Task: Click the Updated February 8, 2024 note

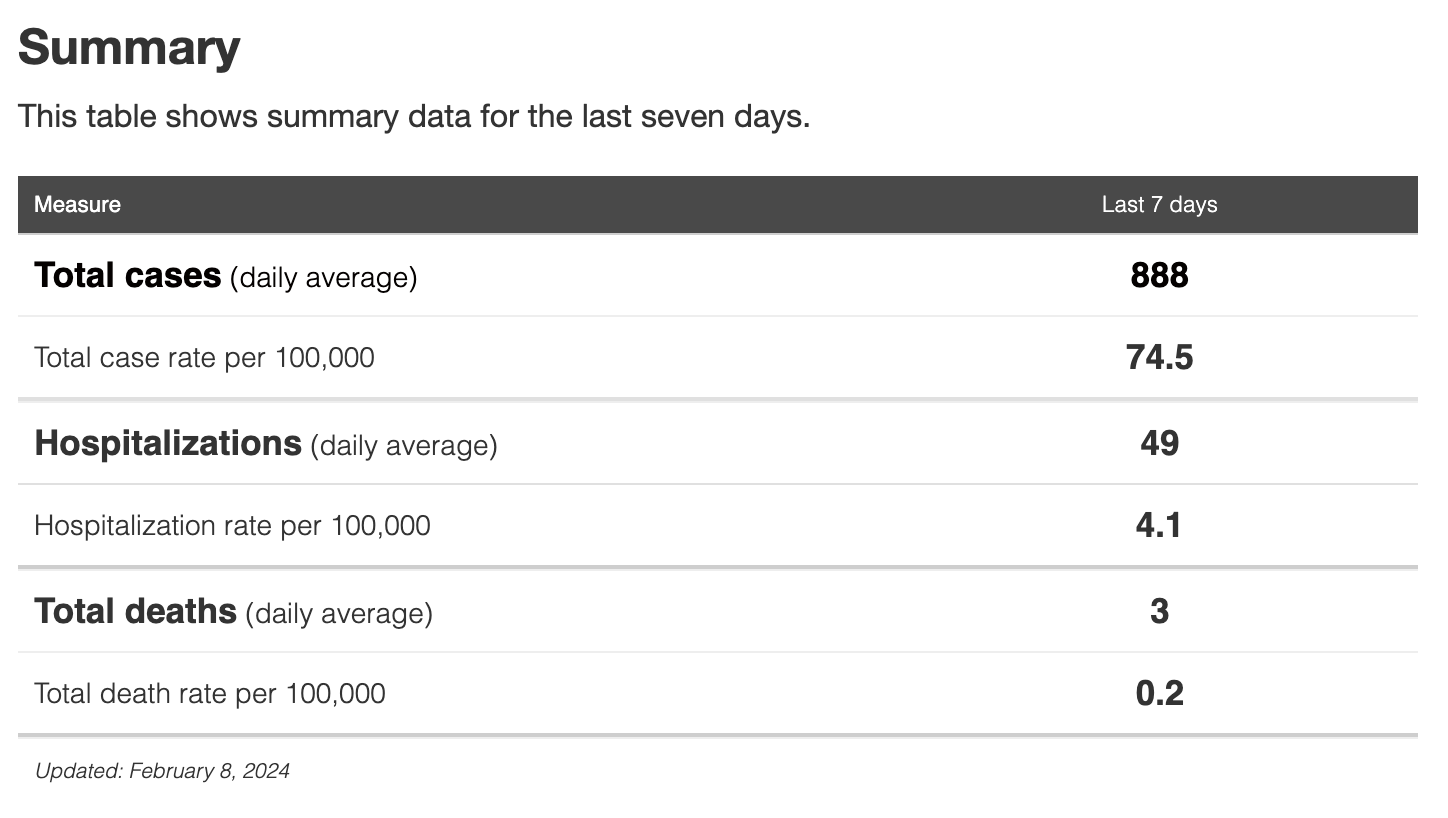Action: tap(162, 771)
